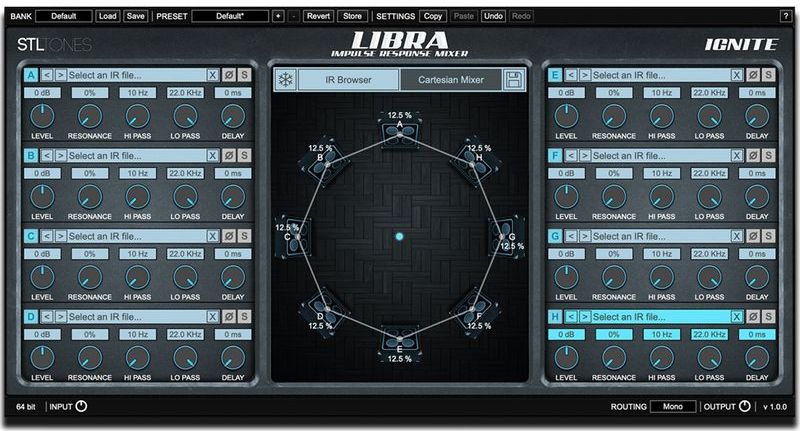Open slot B Select an IR file field
Screen dimensions: 800x431
[136, 156]
